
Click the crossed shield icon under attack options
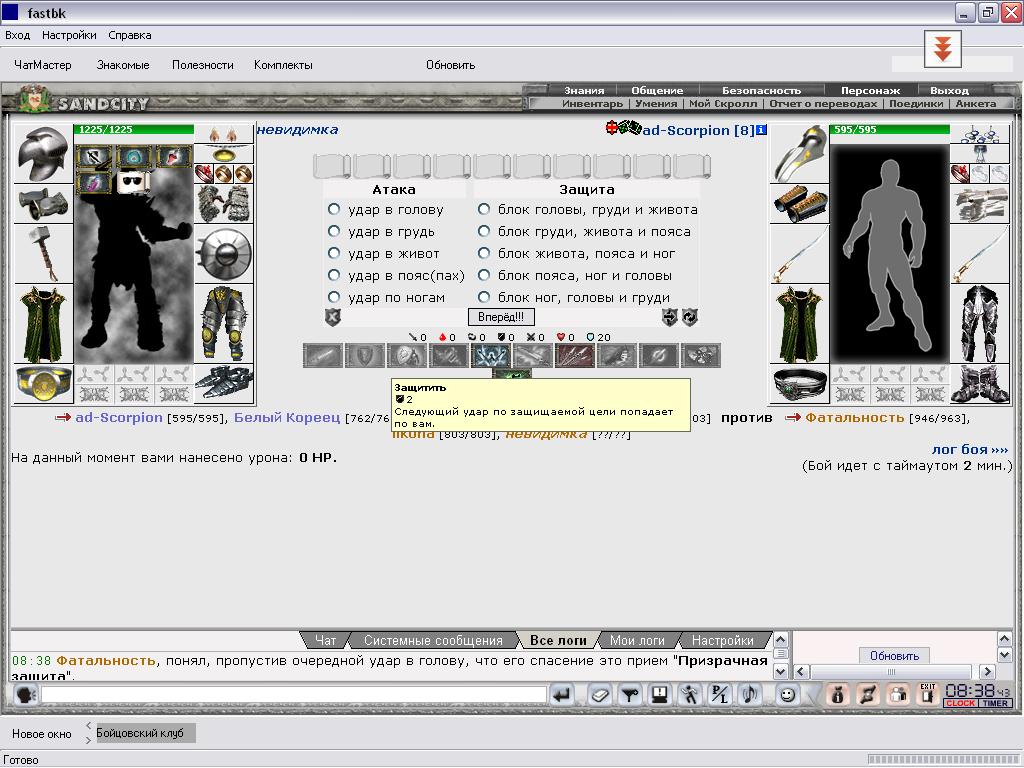(333, 317)
